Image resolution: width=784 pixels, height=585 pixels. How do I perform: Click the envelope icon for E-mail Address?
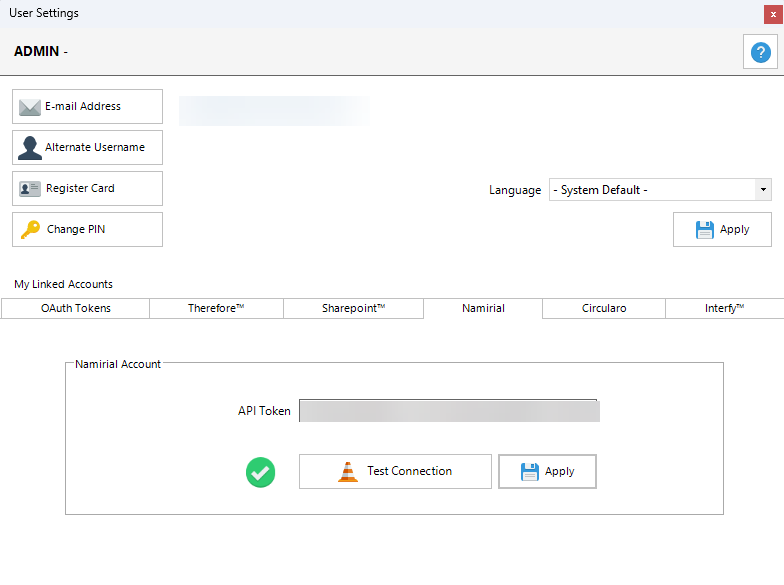(30, 107)
